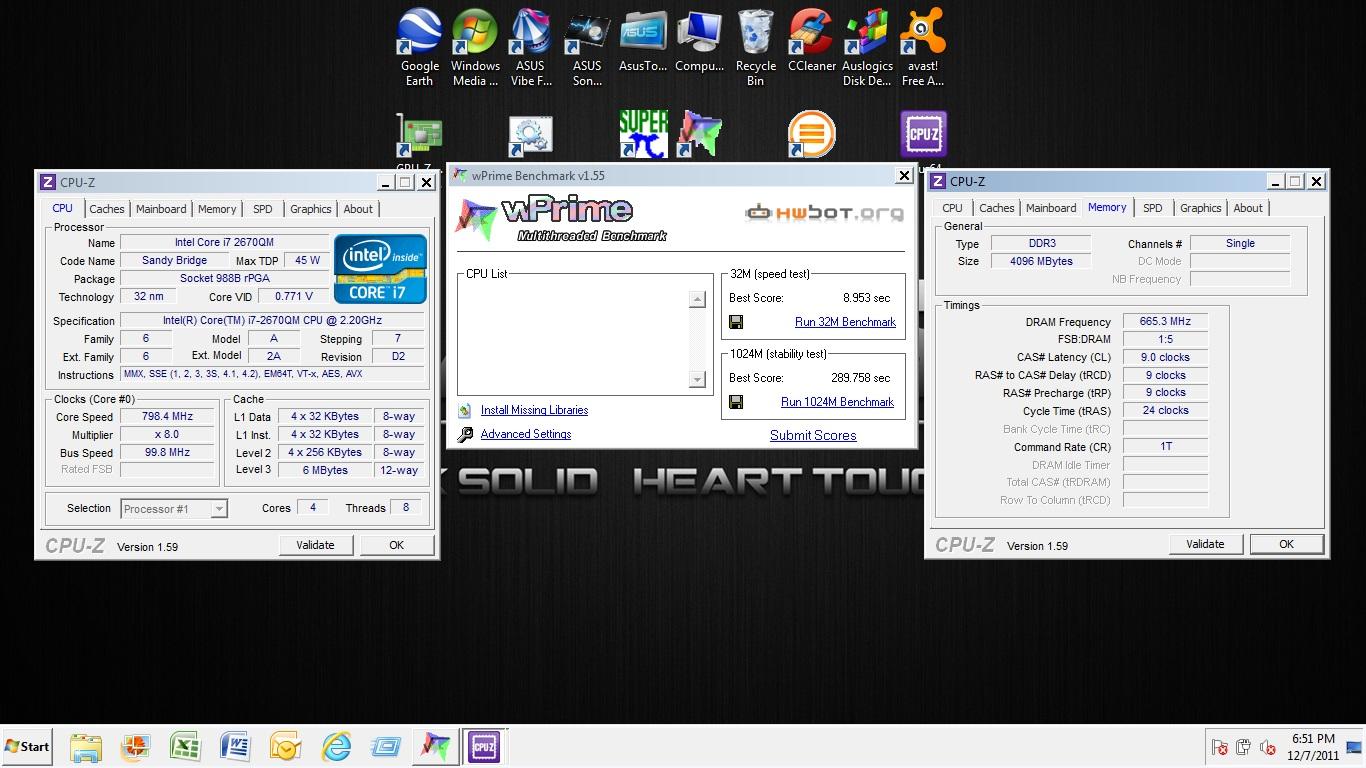Screen dimensions: 1366x768
Task: Select the DRAM Frequency value 665.3 MHz
Action: pos(1165,322)
